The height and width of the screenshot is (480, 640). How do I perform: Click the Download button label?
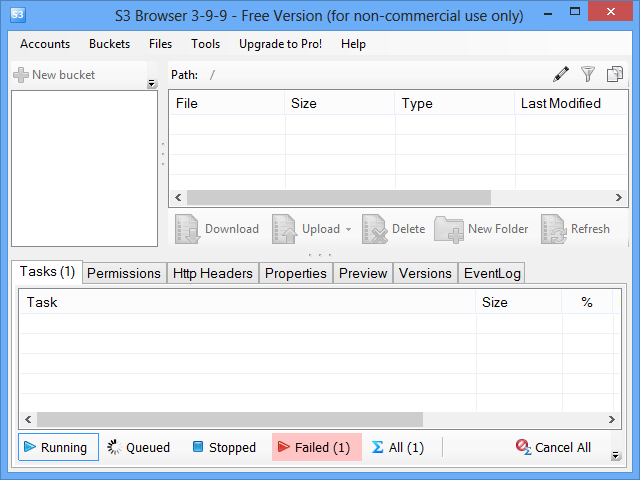(x=232, y=229)
